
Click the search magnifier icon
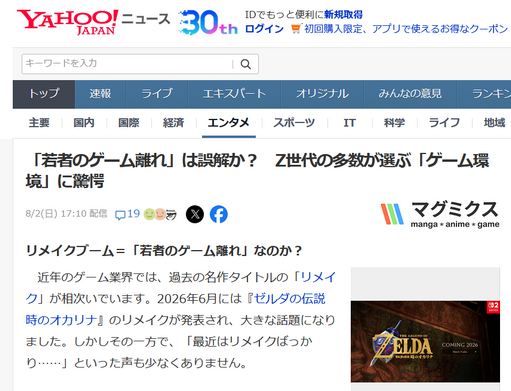point(246,64)
